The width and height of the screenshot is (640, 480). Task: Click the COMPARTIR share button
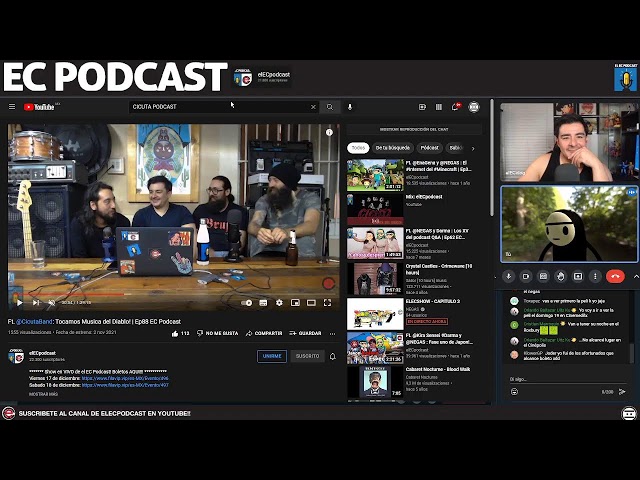point(264,333)
